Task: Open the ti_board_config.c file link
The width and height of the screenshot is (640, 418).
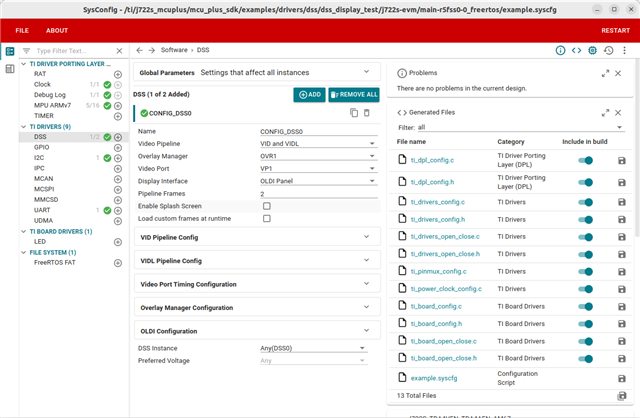Action: coord(436,307)
